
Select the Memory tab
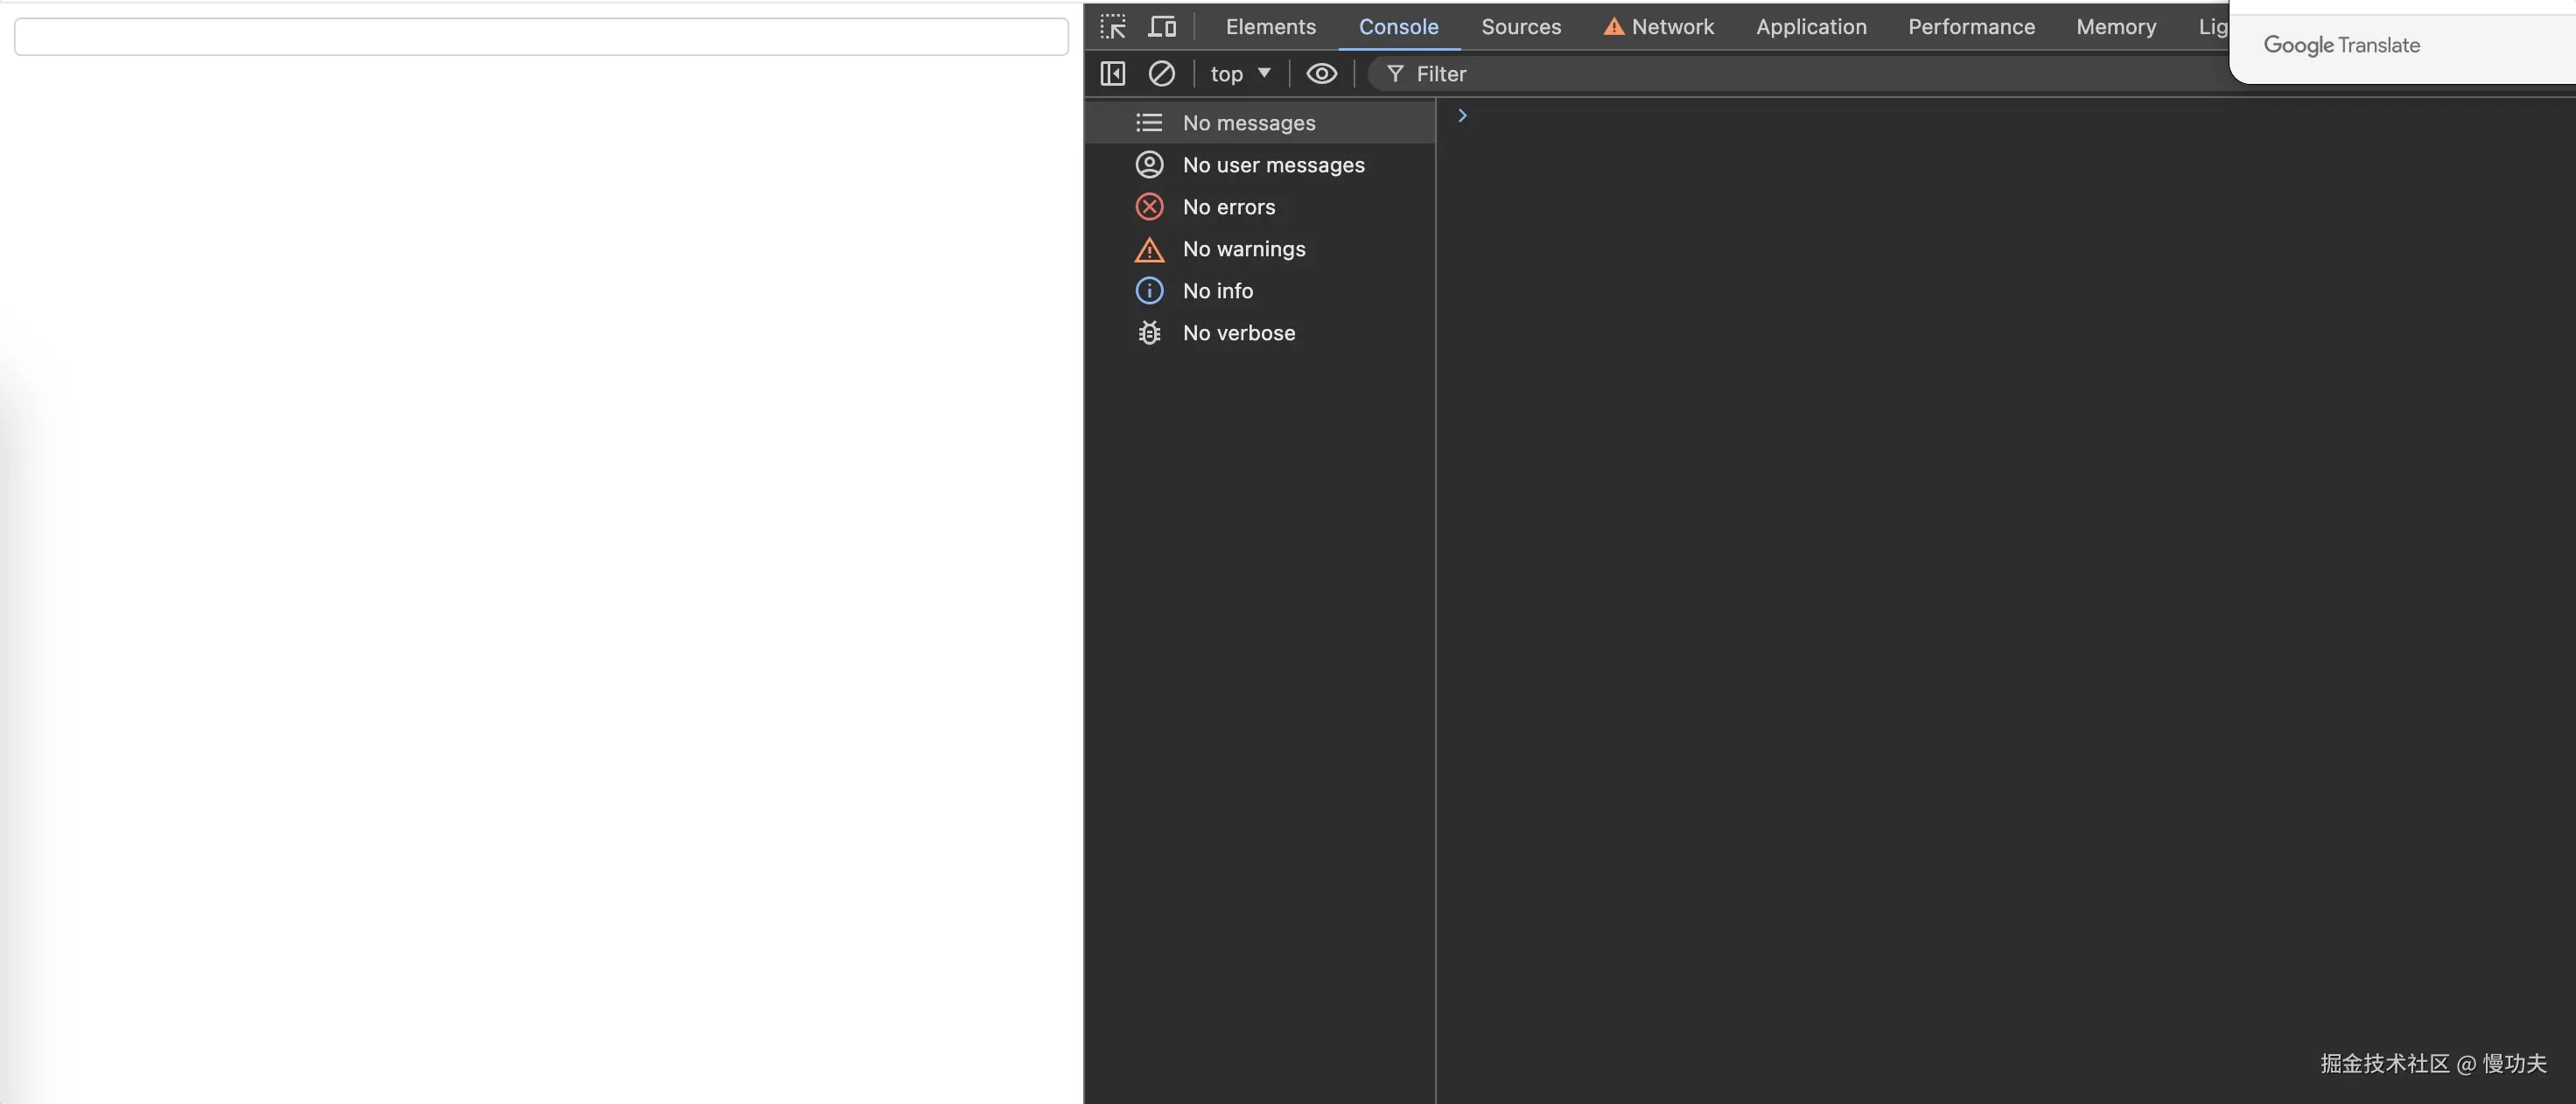tap(2116, 26)
